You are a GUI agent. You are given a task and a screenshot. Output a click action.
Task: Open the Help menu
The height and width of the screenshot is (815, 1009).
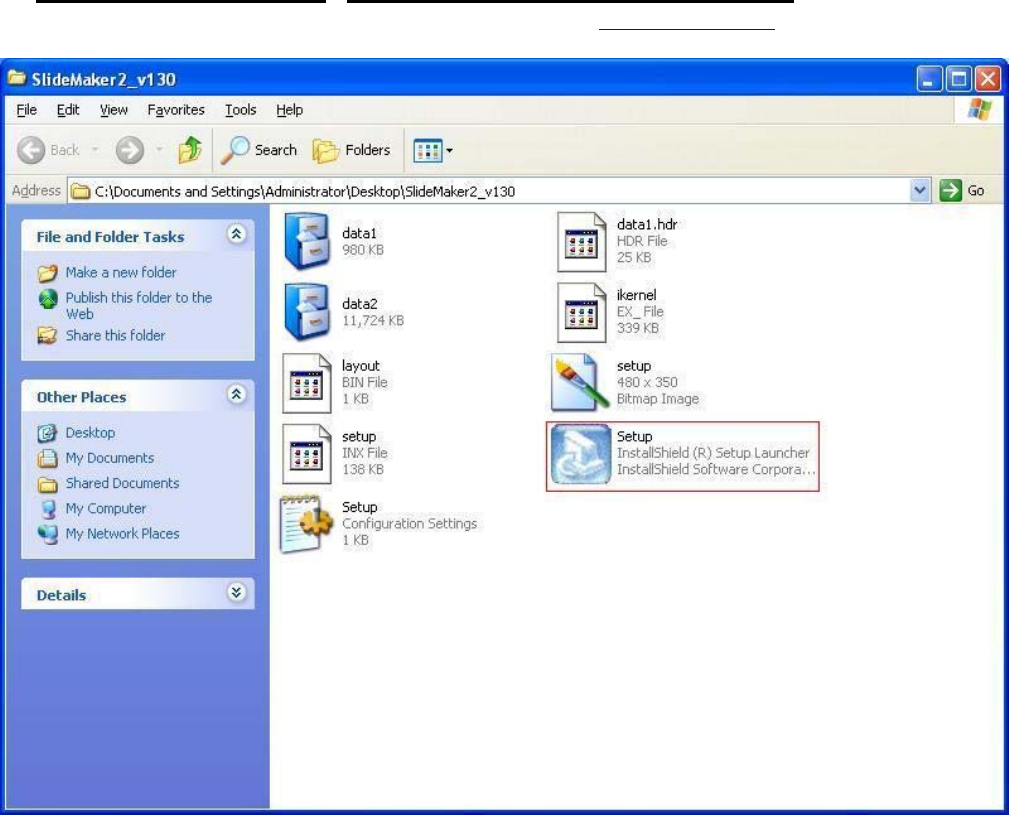coord(289,110)
